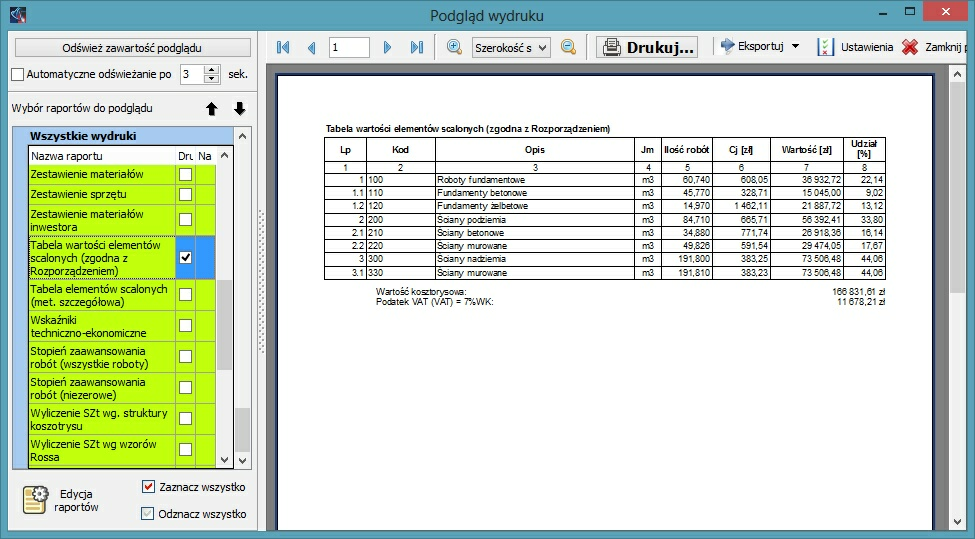Click the inner report list scrollbar thumb
975x539 pixels.
tap(224, 325)
